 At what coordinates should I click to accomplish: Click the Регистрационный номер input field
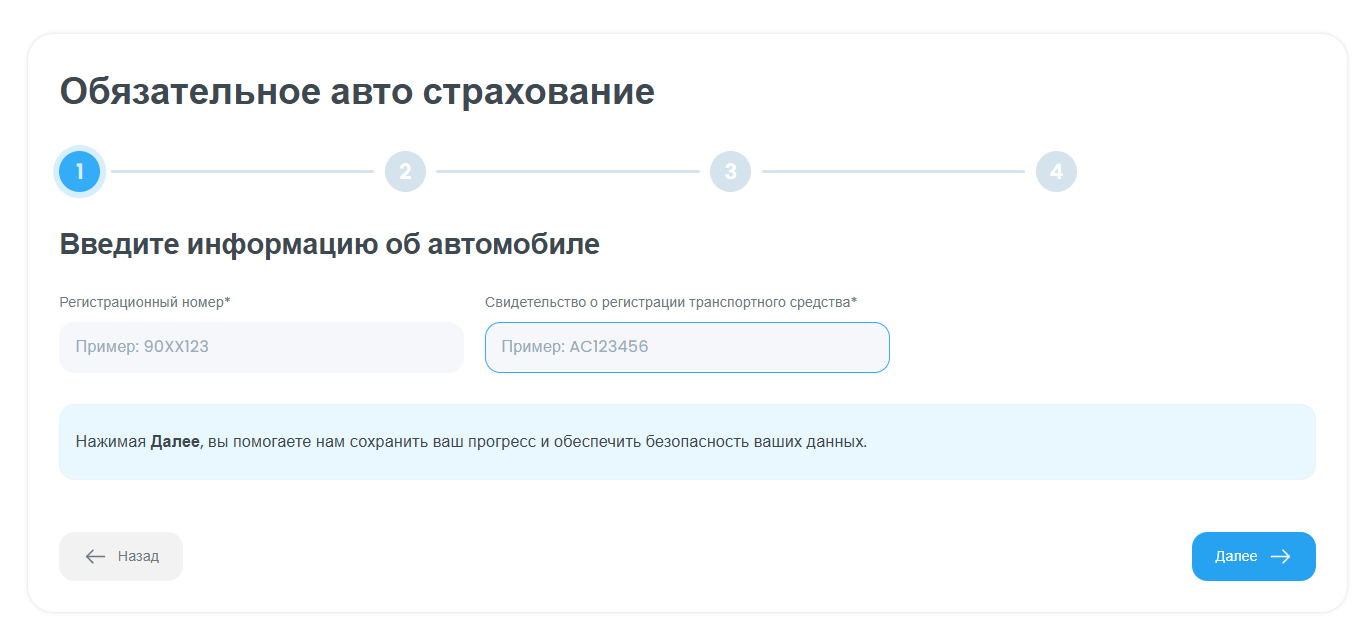261,347
